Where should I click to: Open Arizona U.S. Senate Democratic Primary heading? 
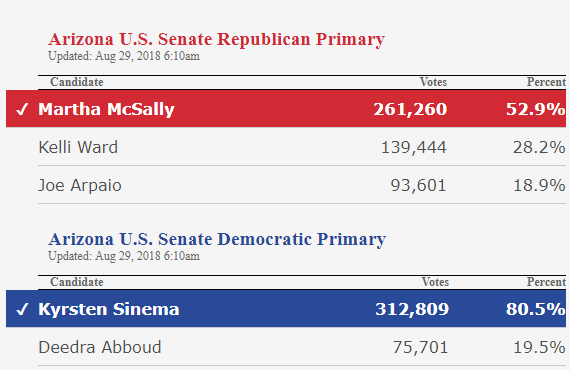point(217,239)
